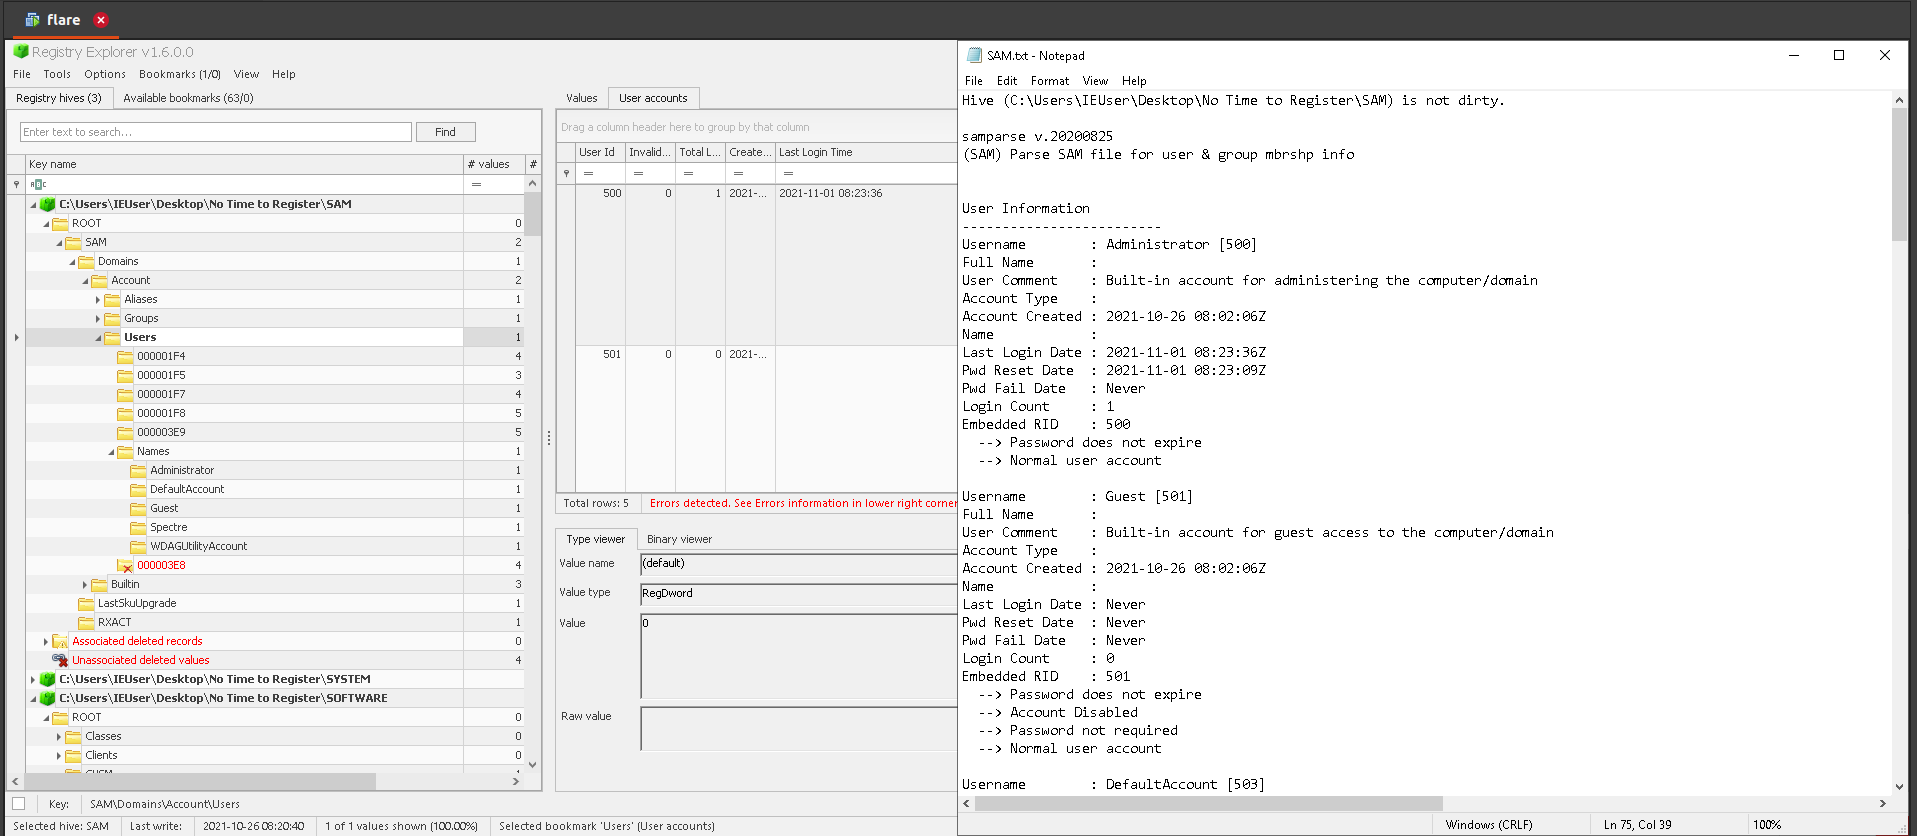The width and height of the screenshot is (1917, 836).
Task: Open the Bookmarks (1/0) menu
Action: pyautogui.click(x=180, y=74)
